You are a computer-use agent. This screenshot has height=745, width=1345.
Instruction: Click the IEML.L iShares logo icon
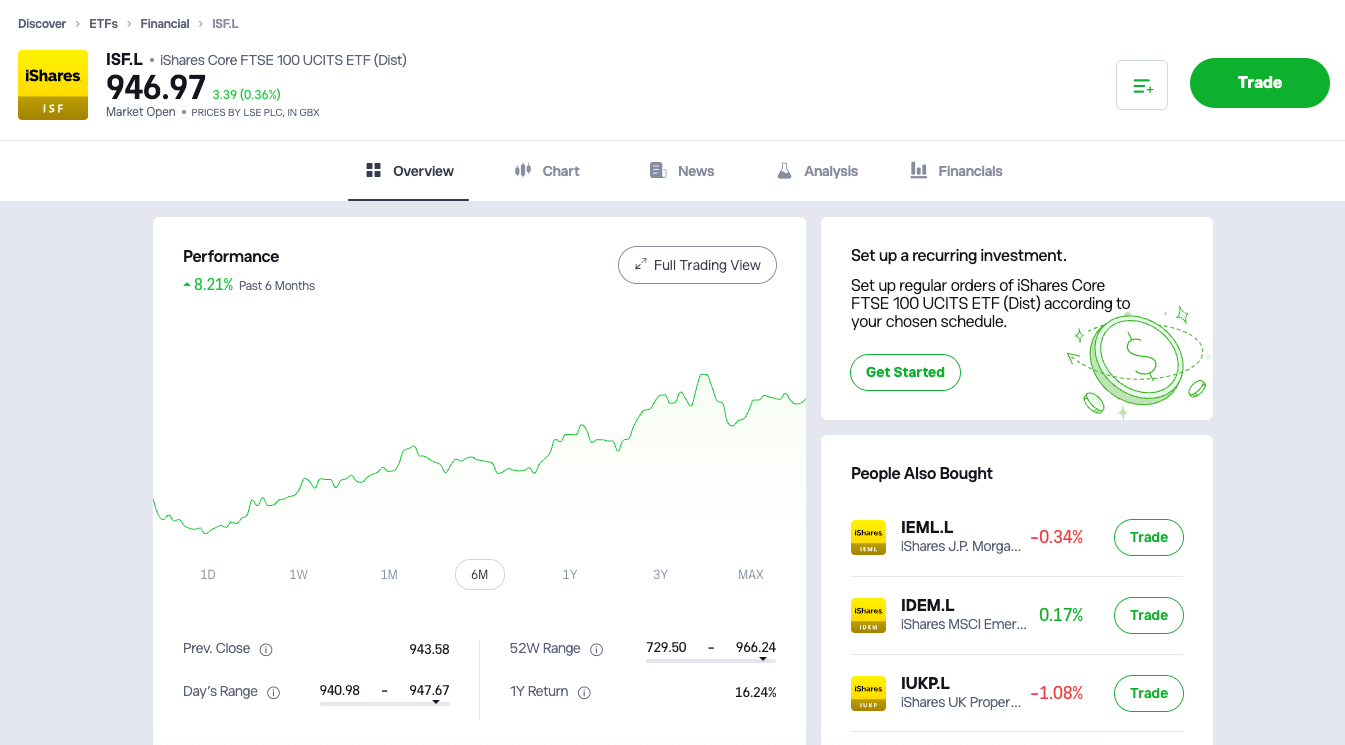868,537
